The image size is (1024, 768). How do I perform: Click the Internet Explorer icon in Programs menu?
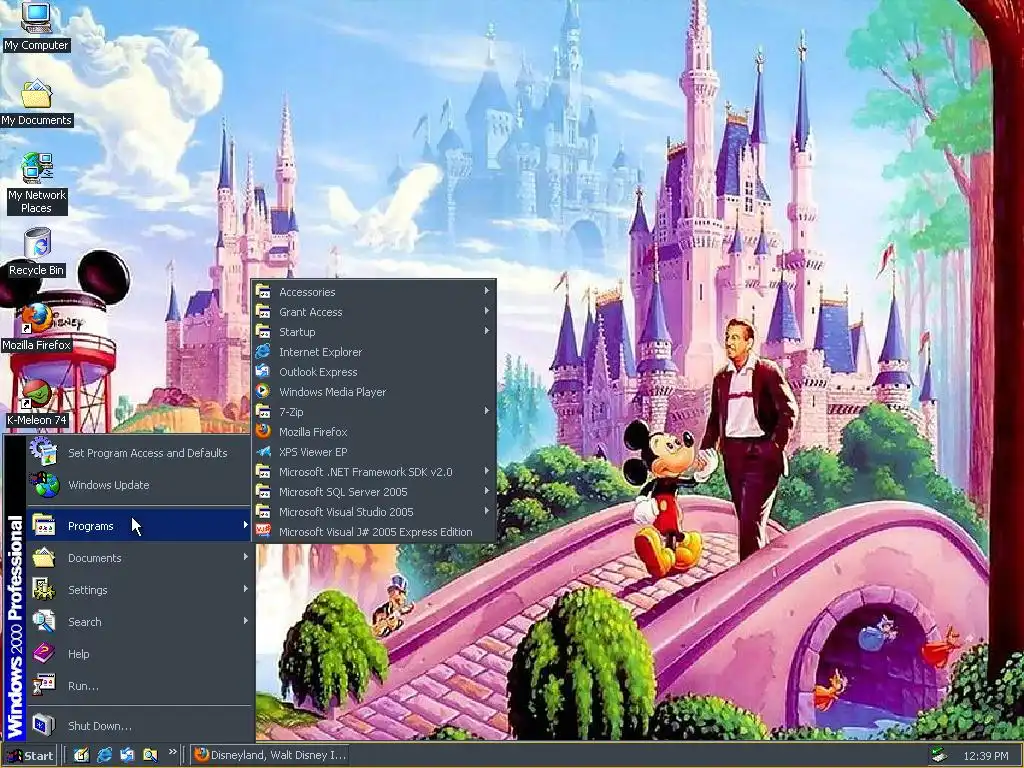click(263, 351)
